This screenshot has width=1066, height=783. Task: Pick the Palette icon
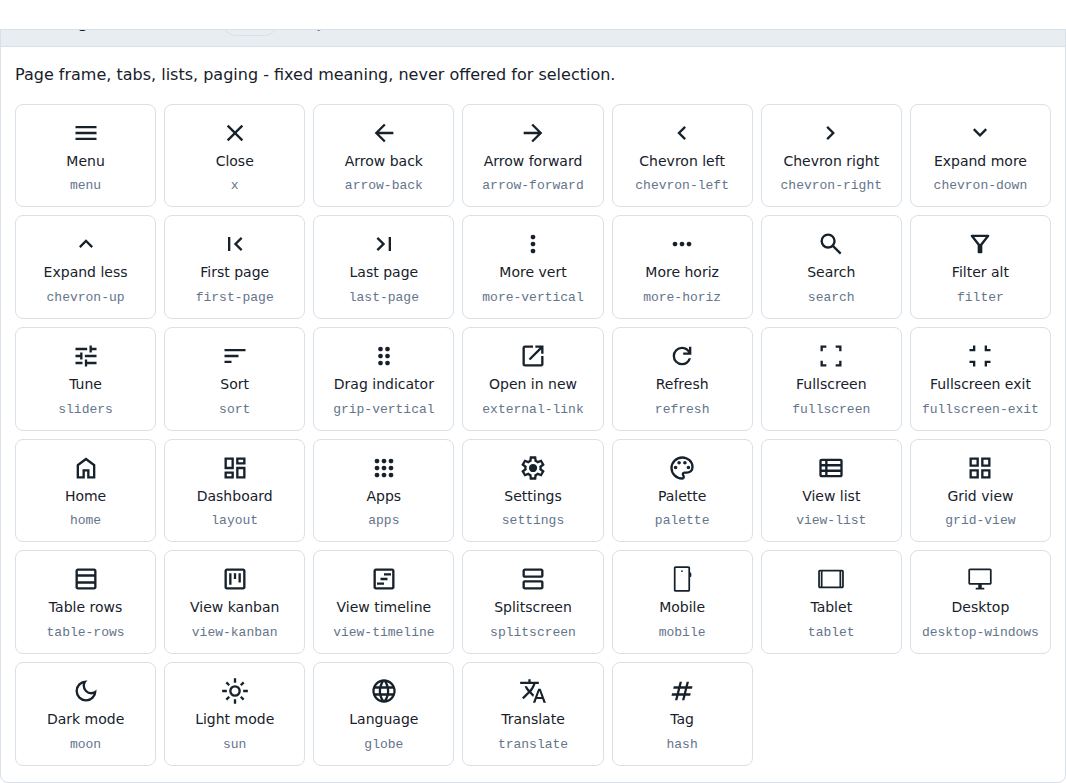pos(682,468)
